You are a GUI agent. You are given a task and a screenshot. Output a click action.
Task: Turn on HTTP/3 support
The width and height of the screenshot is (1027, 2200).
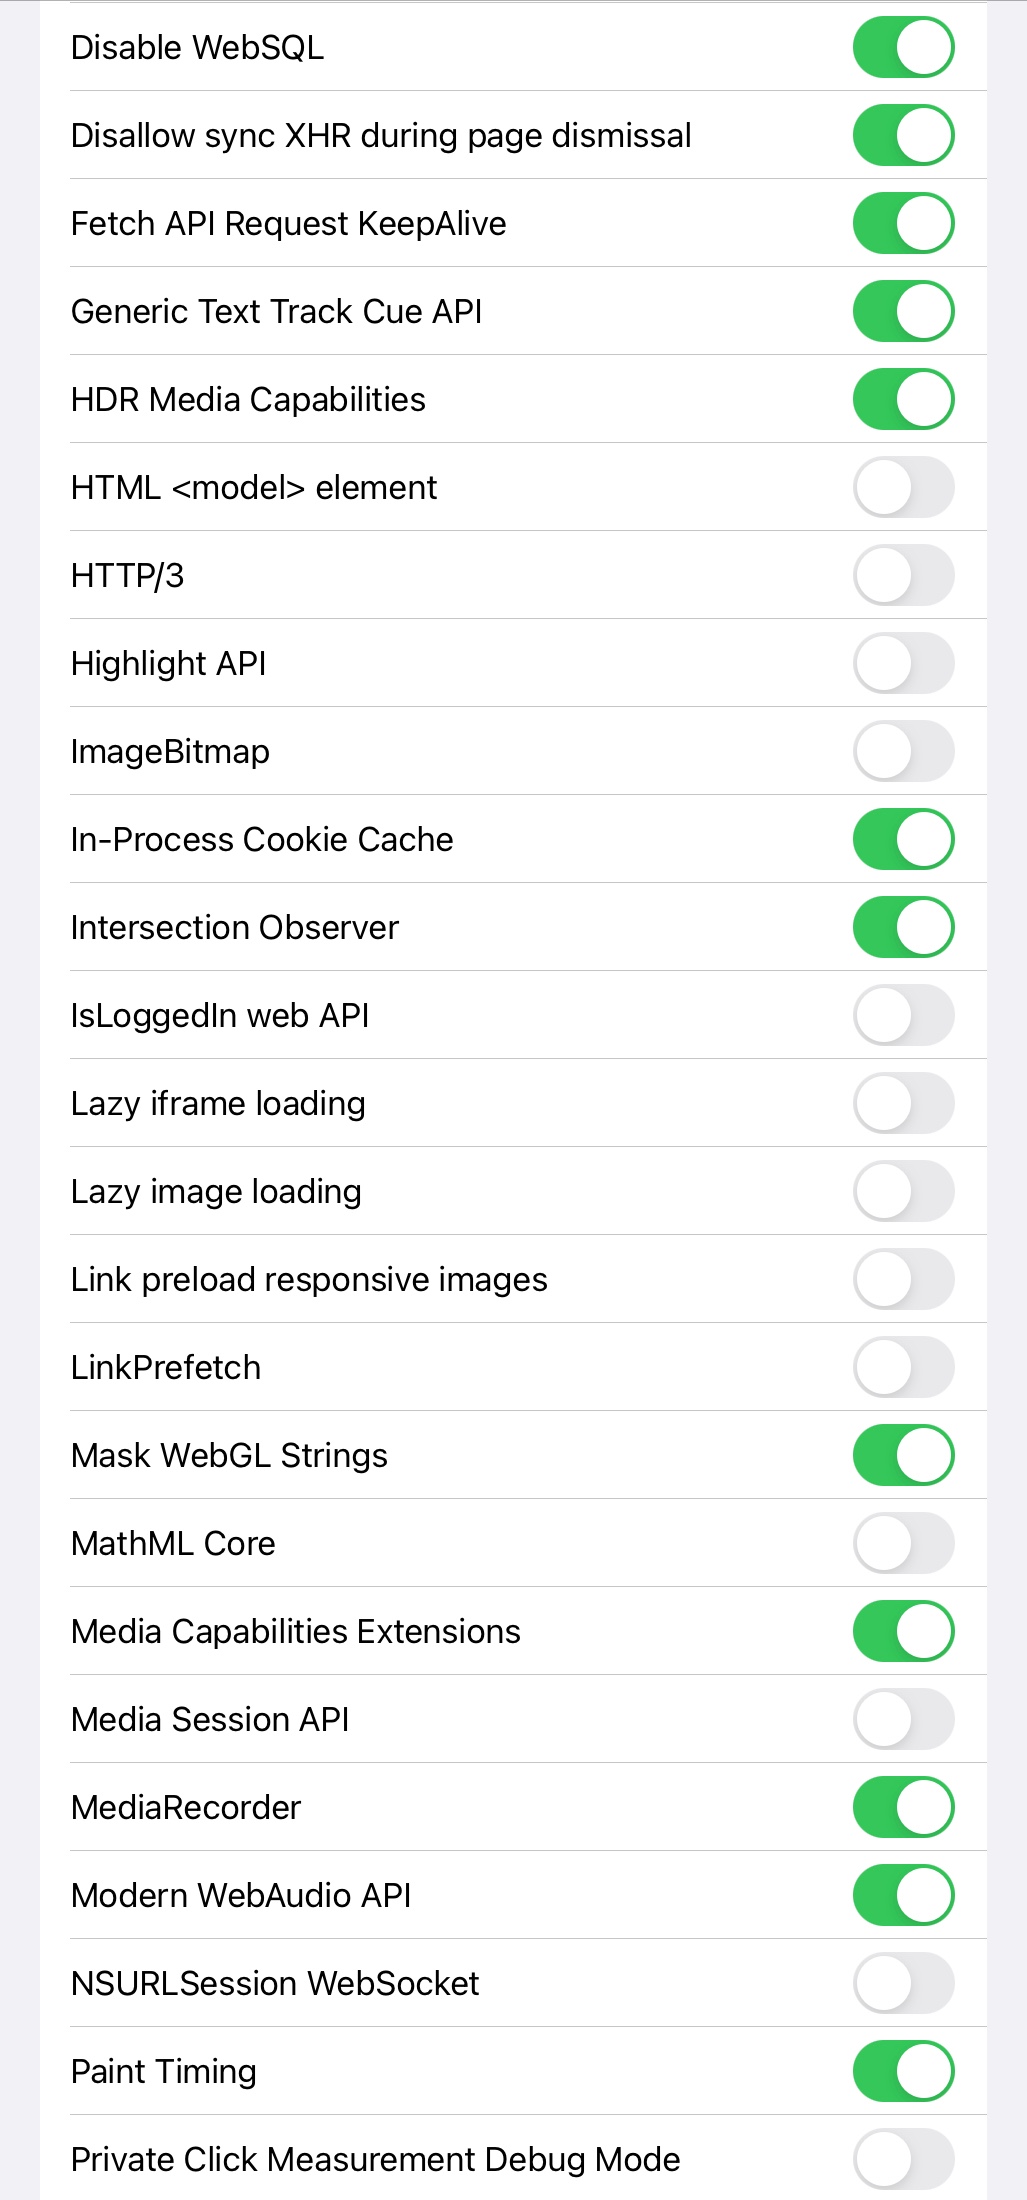coord(903,575)
